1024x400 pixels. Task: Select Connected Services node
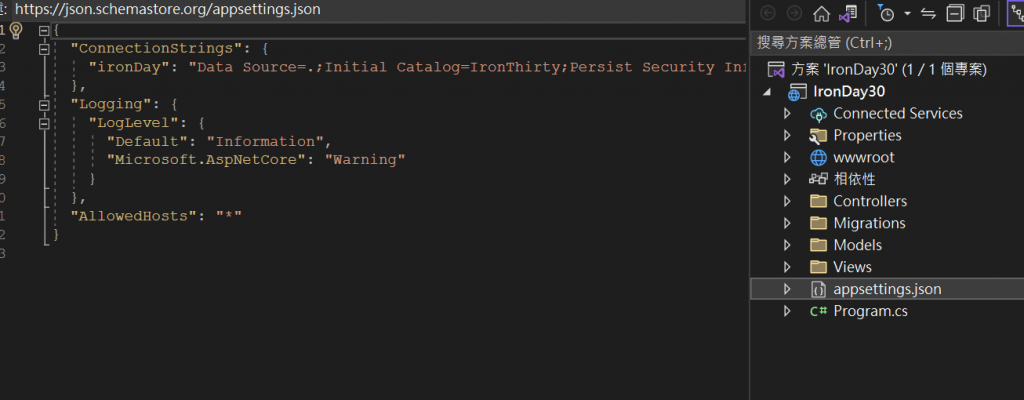[898, 114]
